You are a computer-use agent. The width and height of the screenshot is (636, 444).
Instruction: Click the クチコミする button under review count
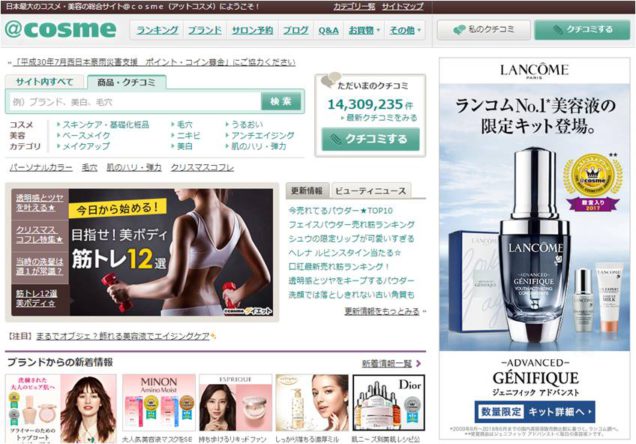[371, 139]
